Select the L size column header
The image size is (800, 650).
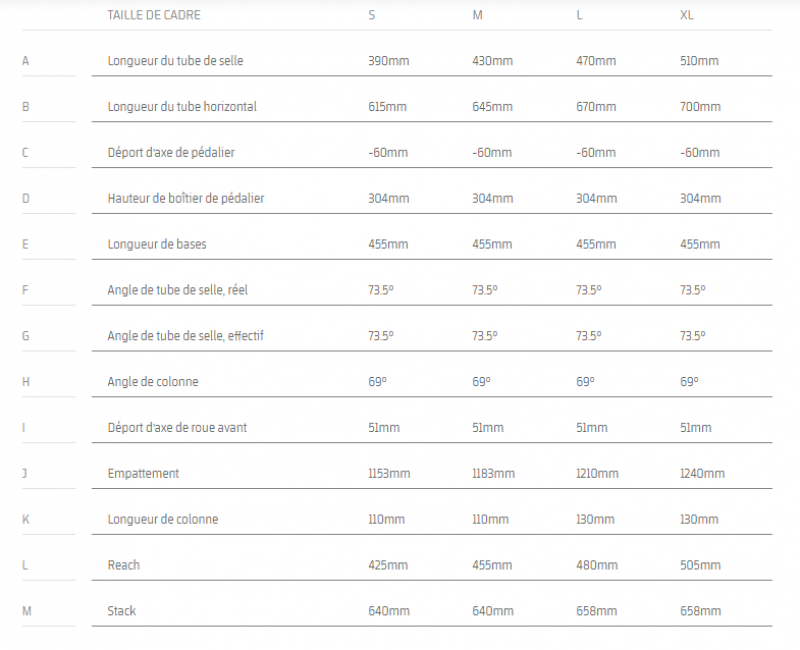[x=580, y=15]
